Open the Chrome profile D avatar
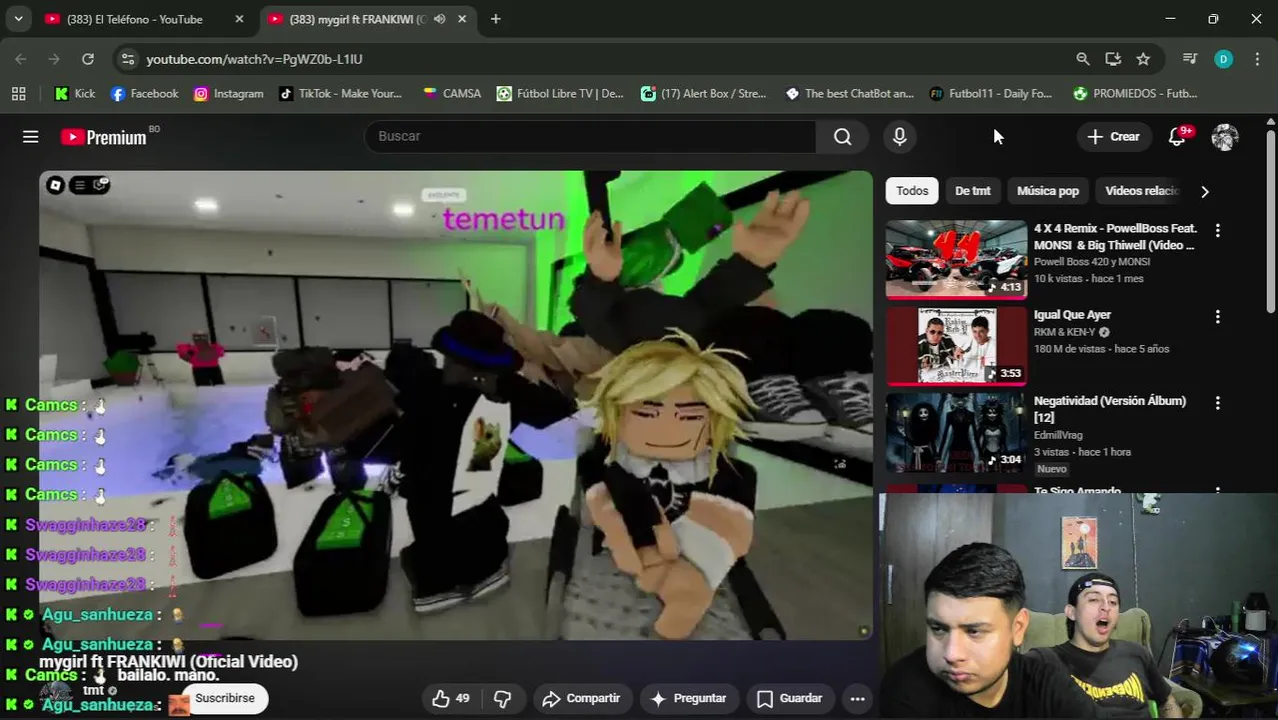Screen dimensions: 1278x720 point(1223,59)
